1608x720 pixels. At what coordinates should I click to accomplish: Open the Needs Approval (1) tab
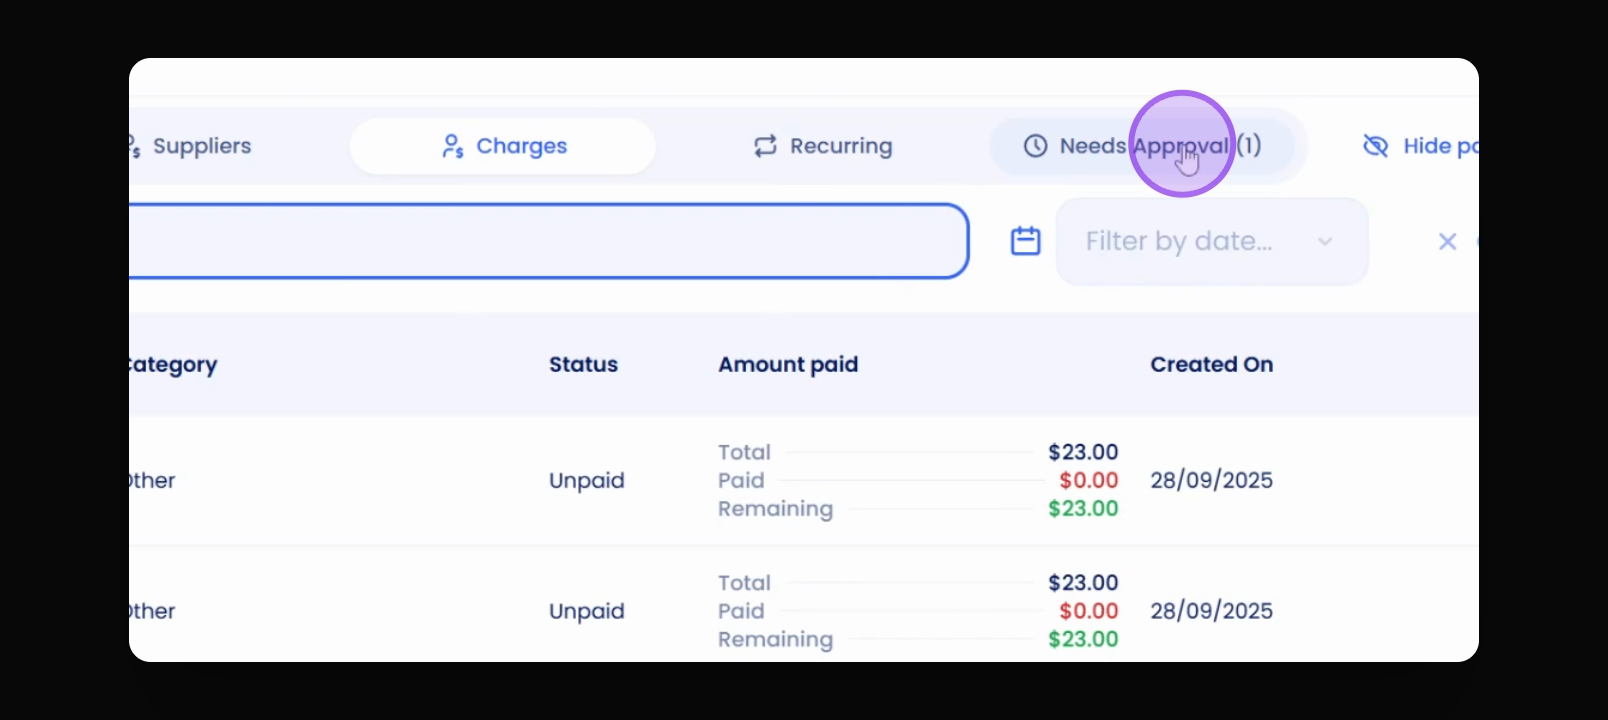(1142, 146)
